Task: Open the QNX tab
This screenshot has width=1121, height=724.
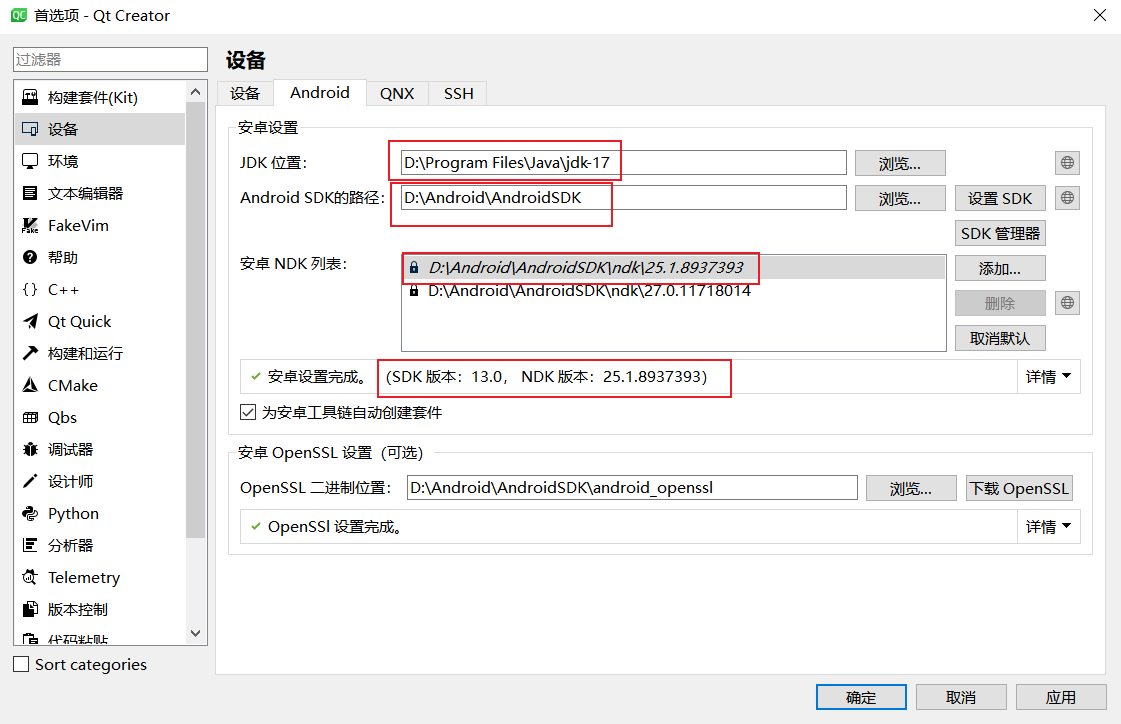Action: pos(397,94)
